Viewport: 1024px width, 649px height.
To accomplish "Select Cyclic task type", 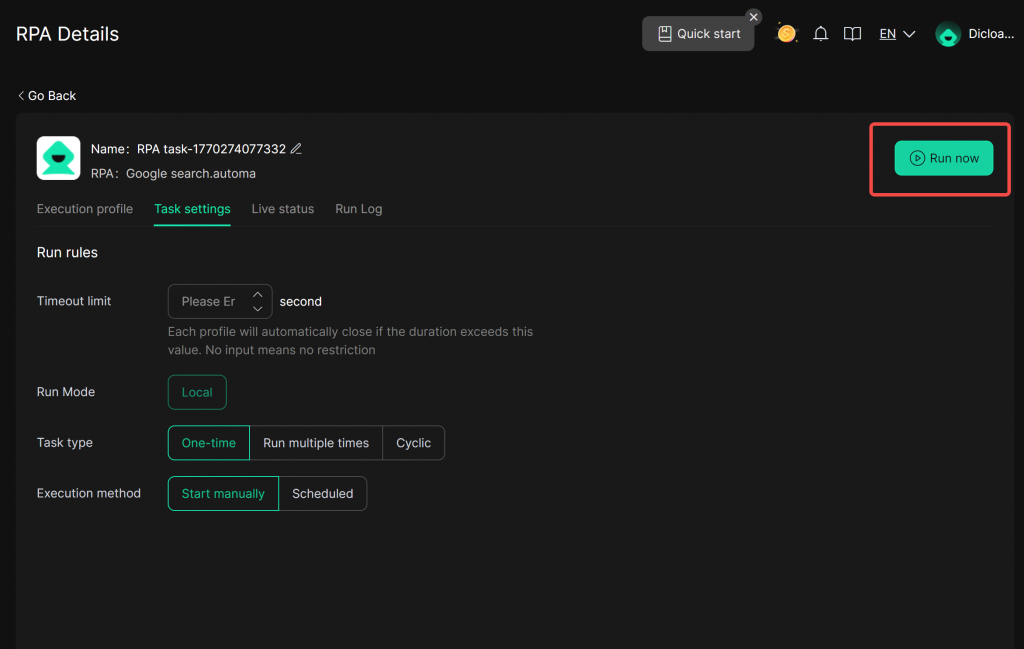I will [x=413, y=443].
